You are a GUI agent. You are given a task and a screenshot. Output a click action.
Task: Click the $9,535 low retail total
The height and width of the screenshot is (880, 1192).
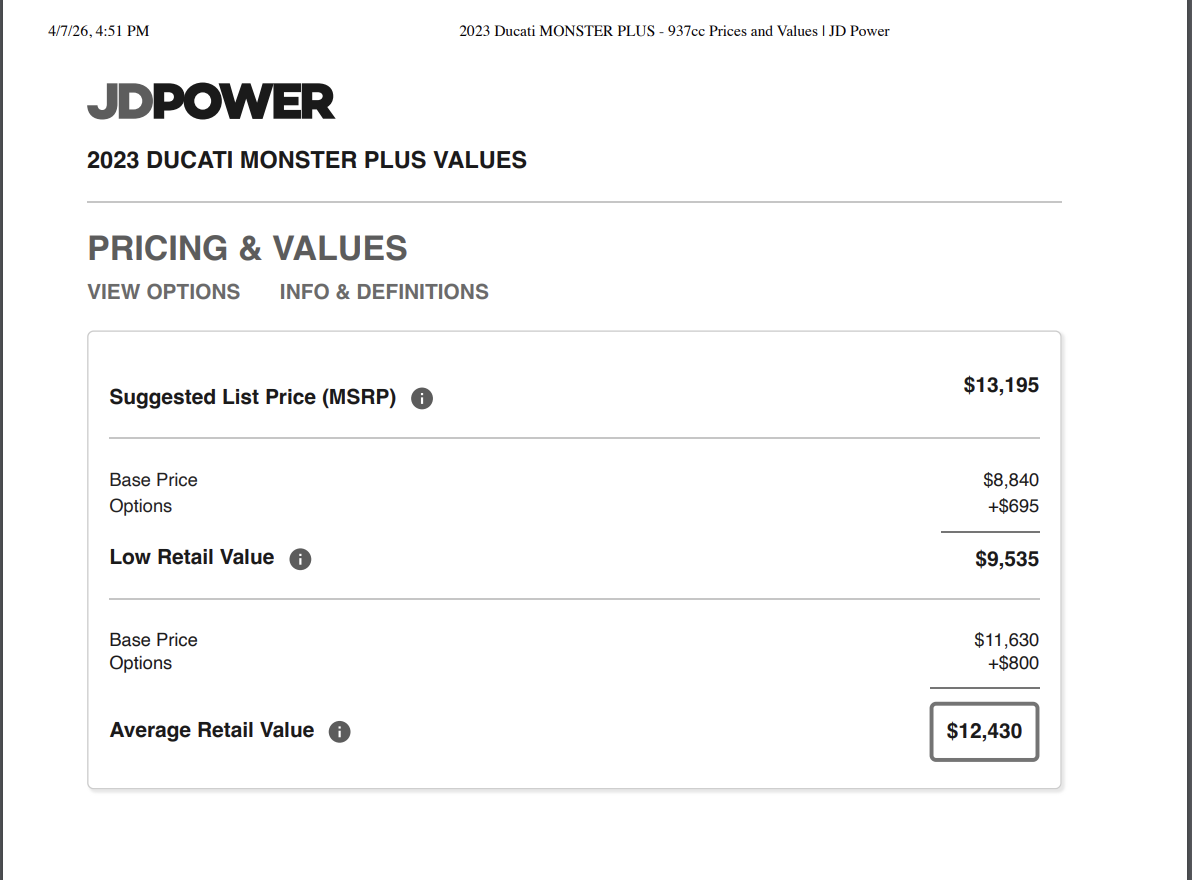pyautogui.click(x=1007, y=559)
